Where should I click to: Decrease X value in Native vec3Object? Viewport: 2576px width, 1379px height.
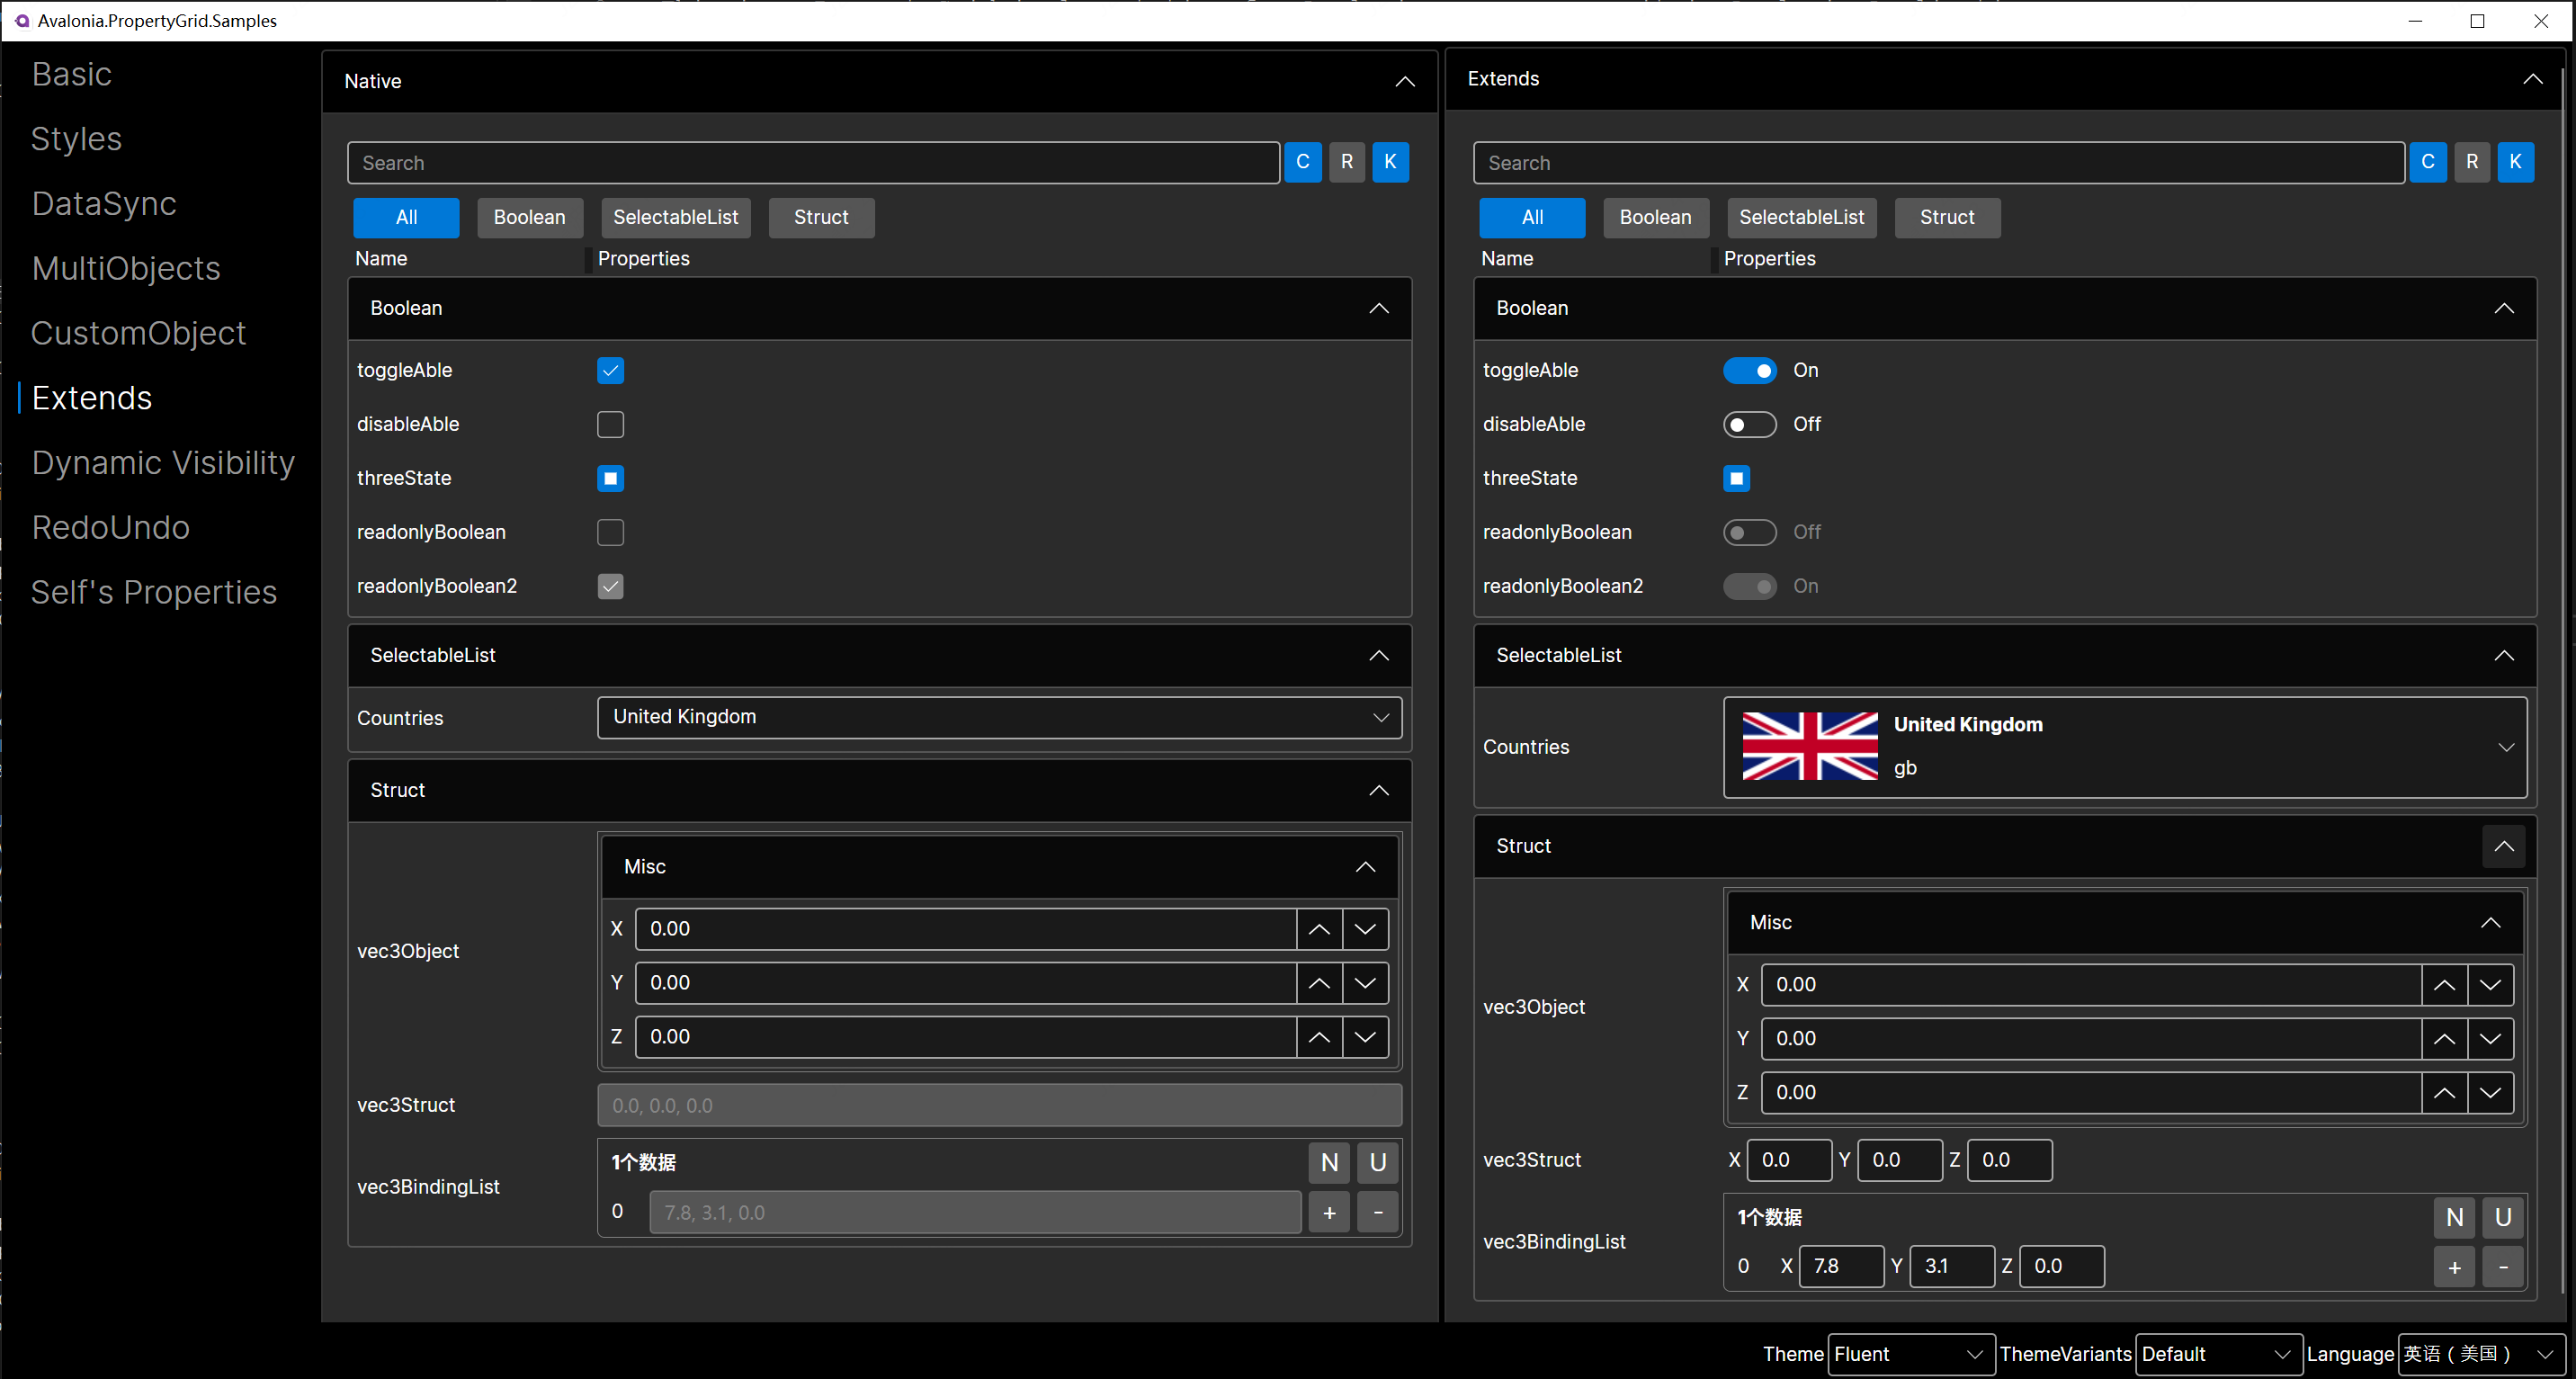[x=1365, y=929]
